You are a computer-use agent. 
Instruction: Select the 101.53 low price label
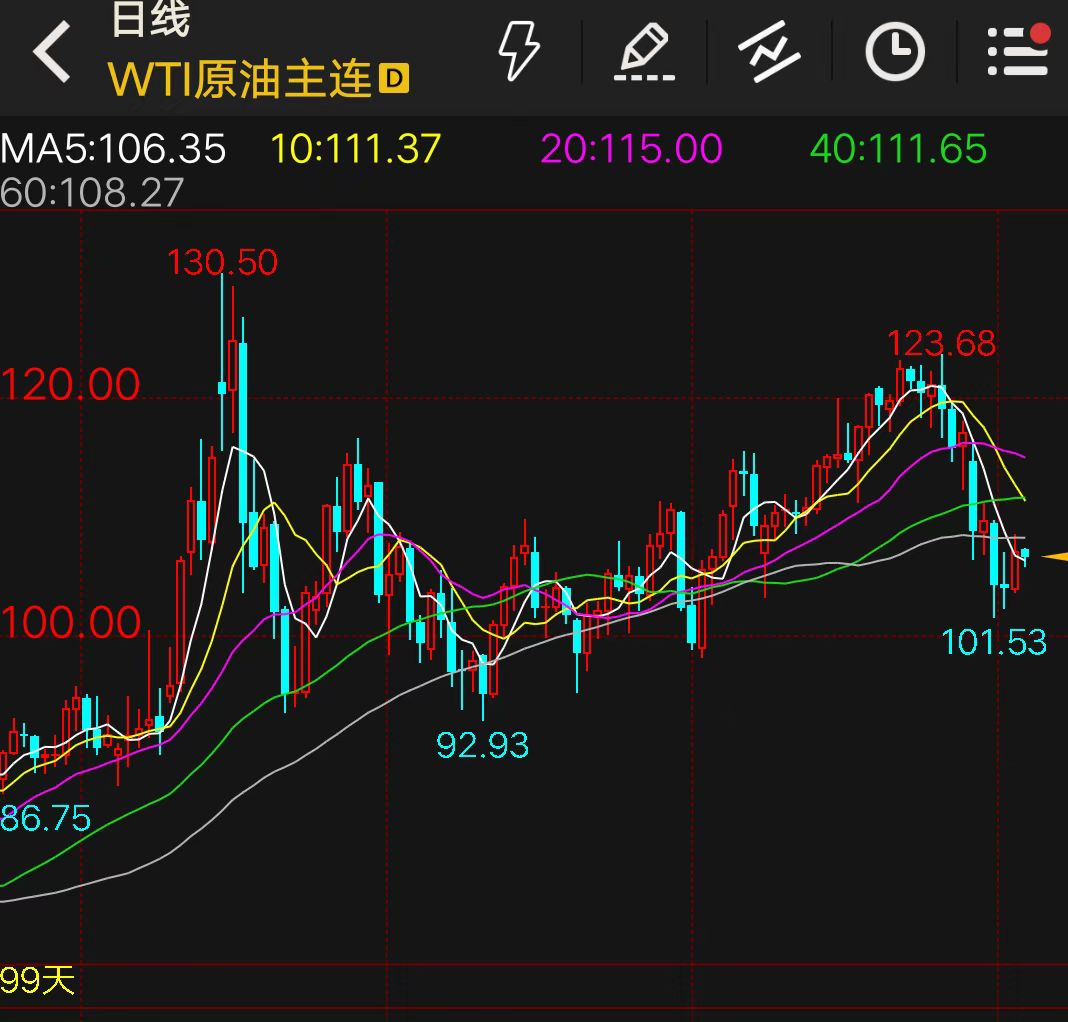[994, 642]
